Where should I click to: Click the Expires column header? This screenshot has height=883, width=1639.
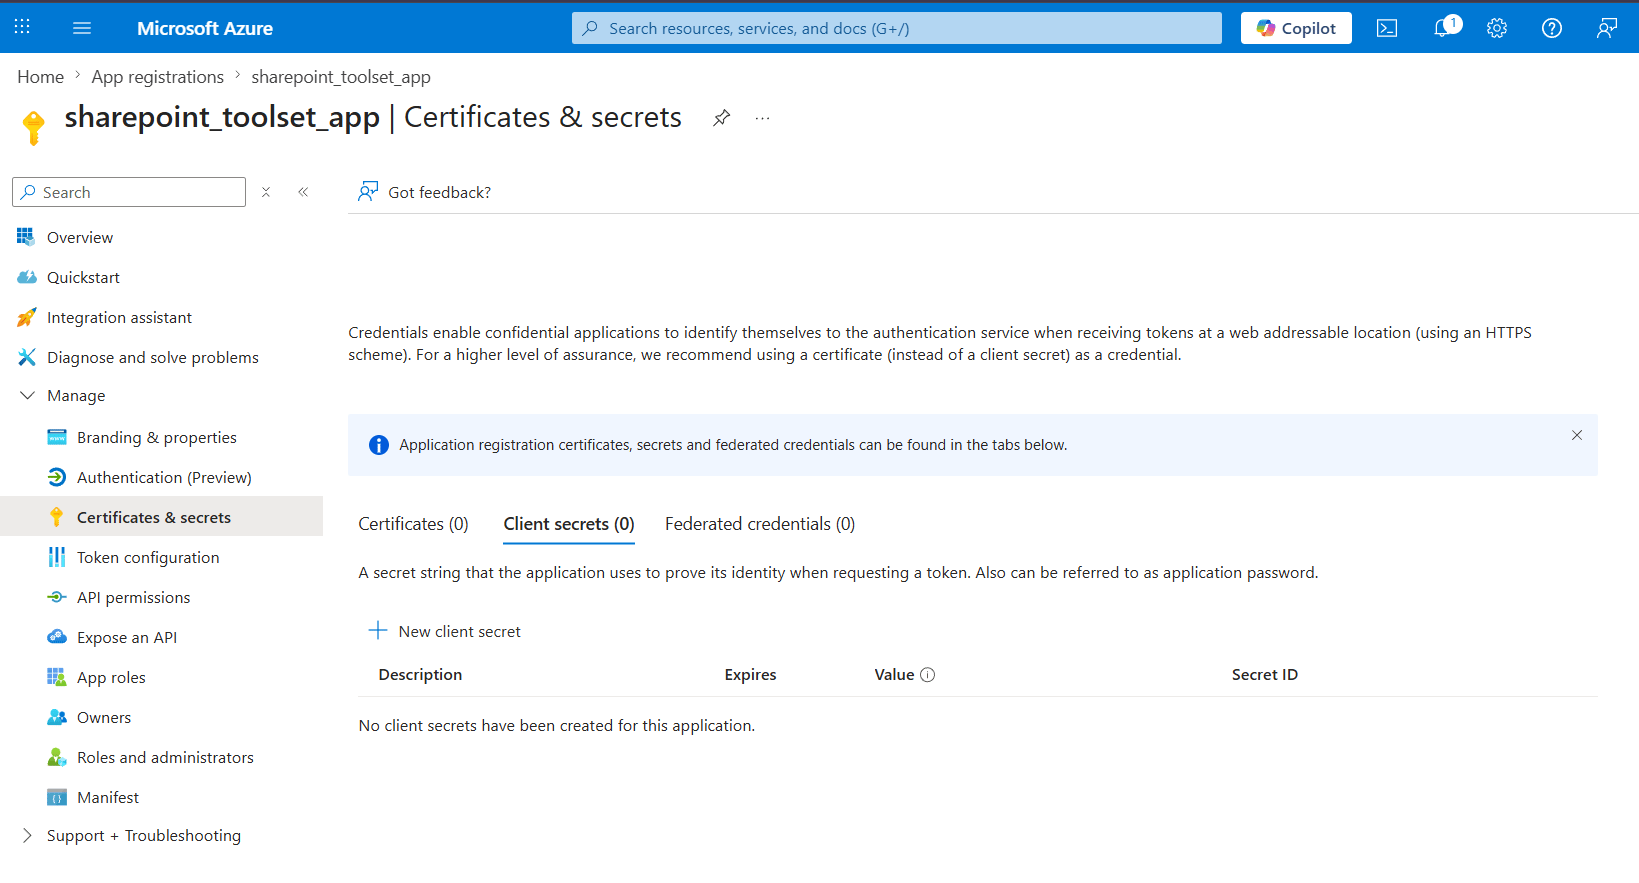tap(750, 675)
